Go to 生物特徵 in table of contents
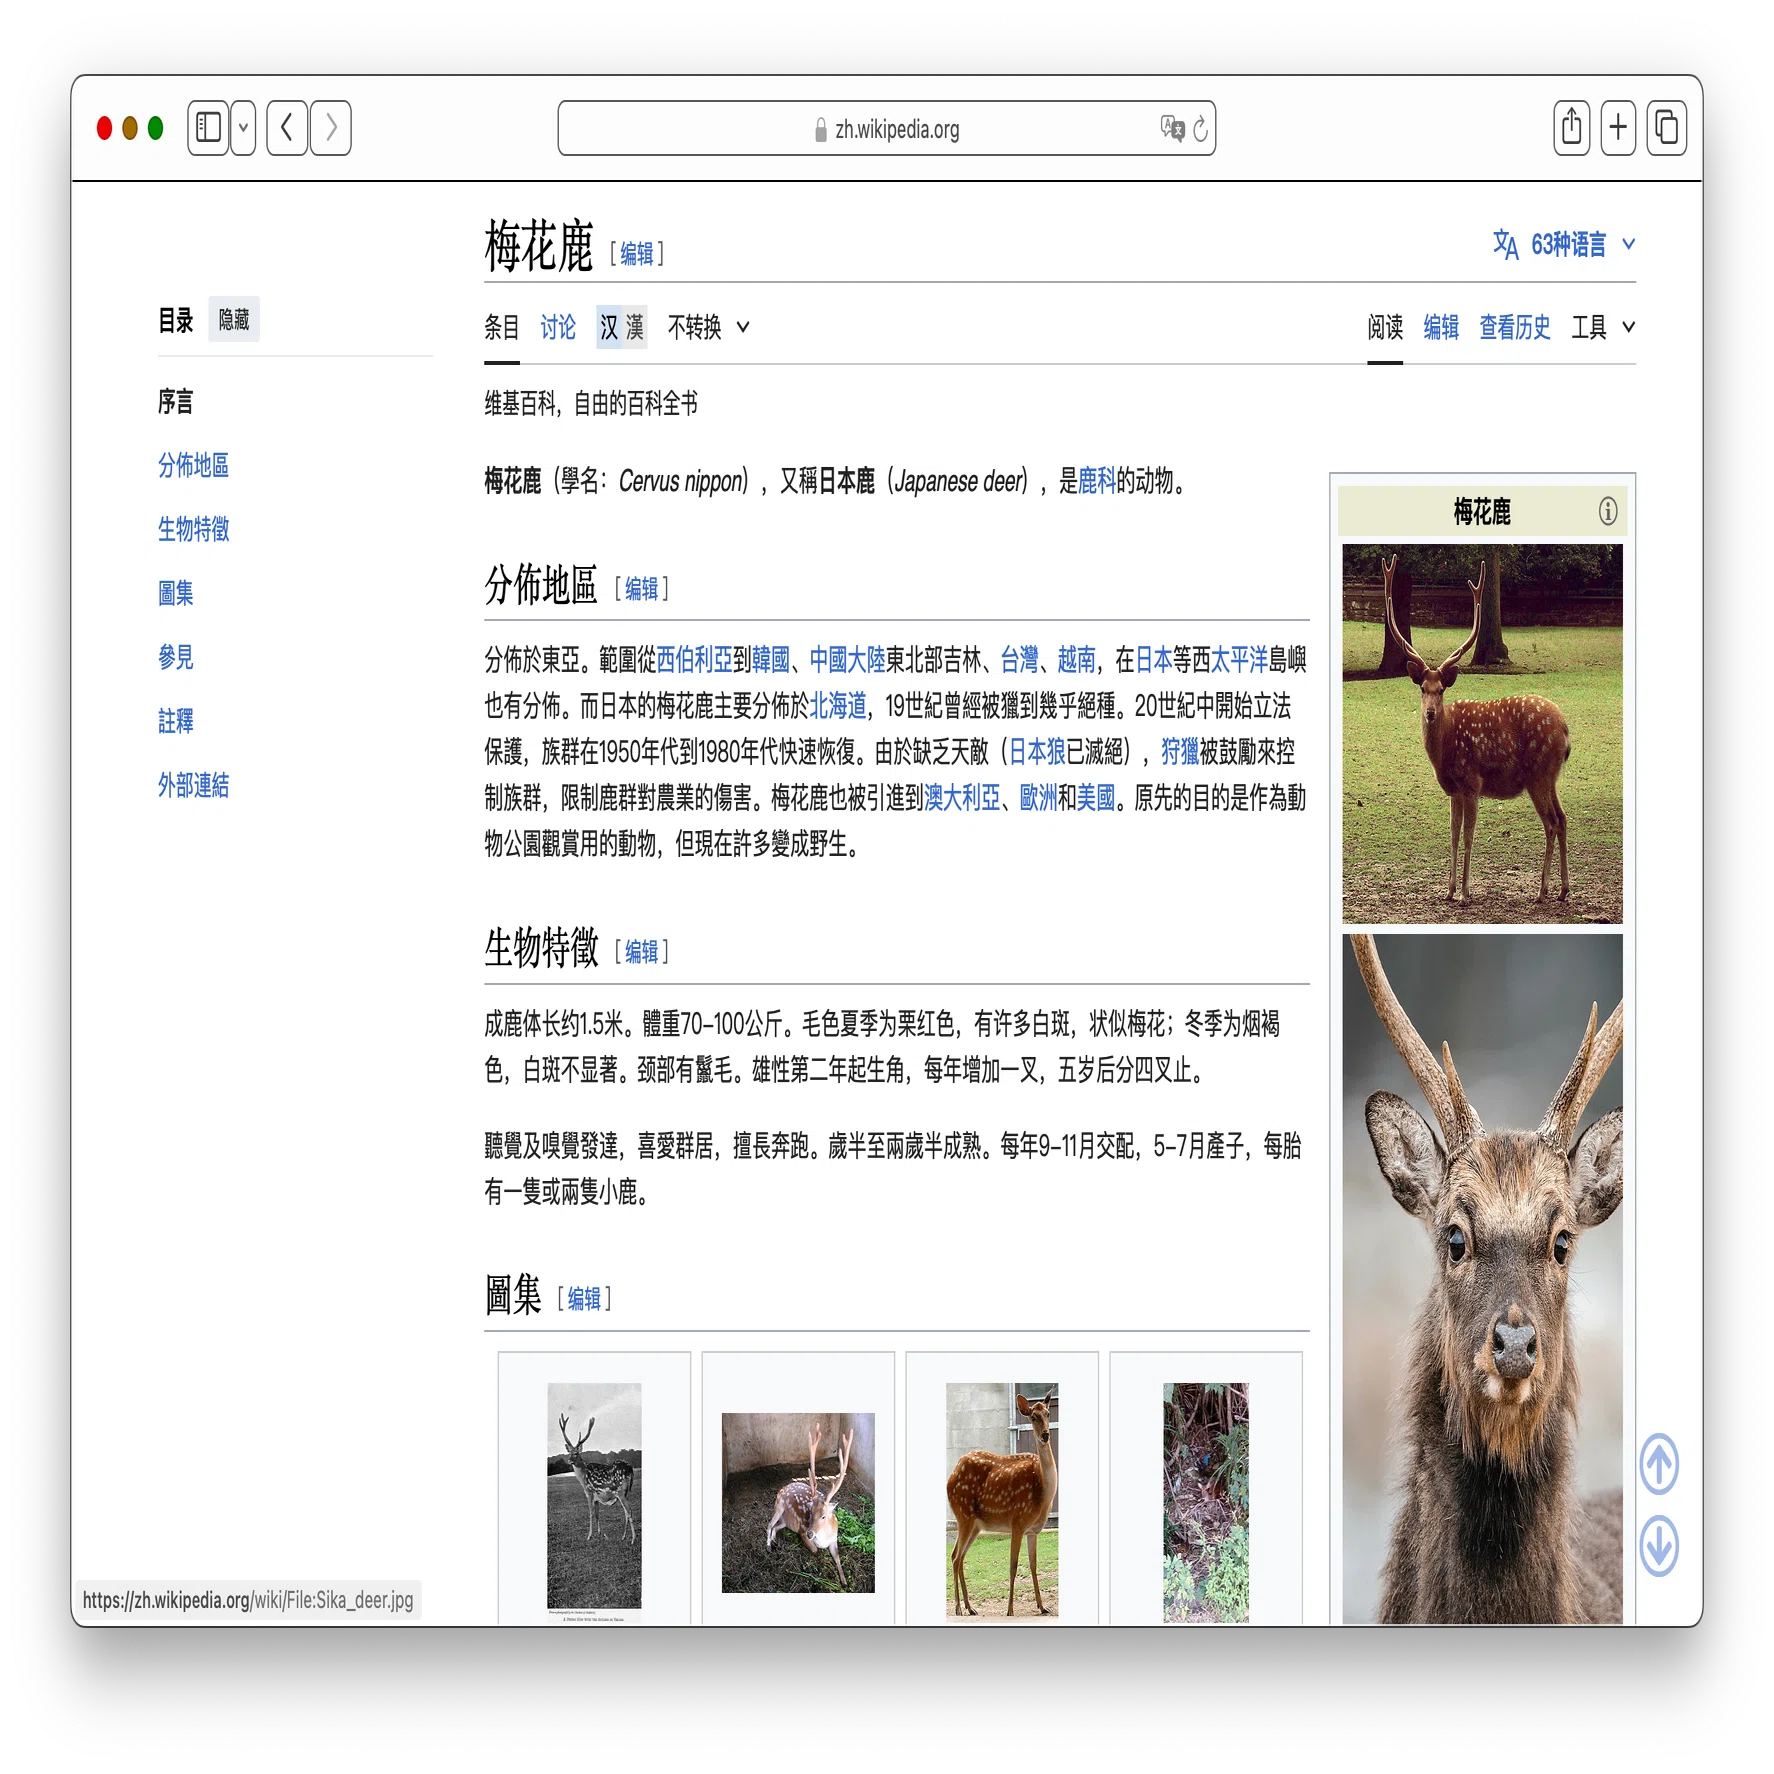 point(193,529)
